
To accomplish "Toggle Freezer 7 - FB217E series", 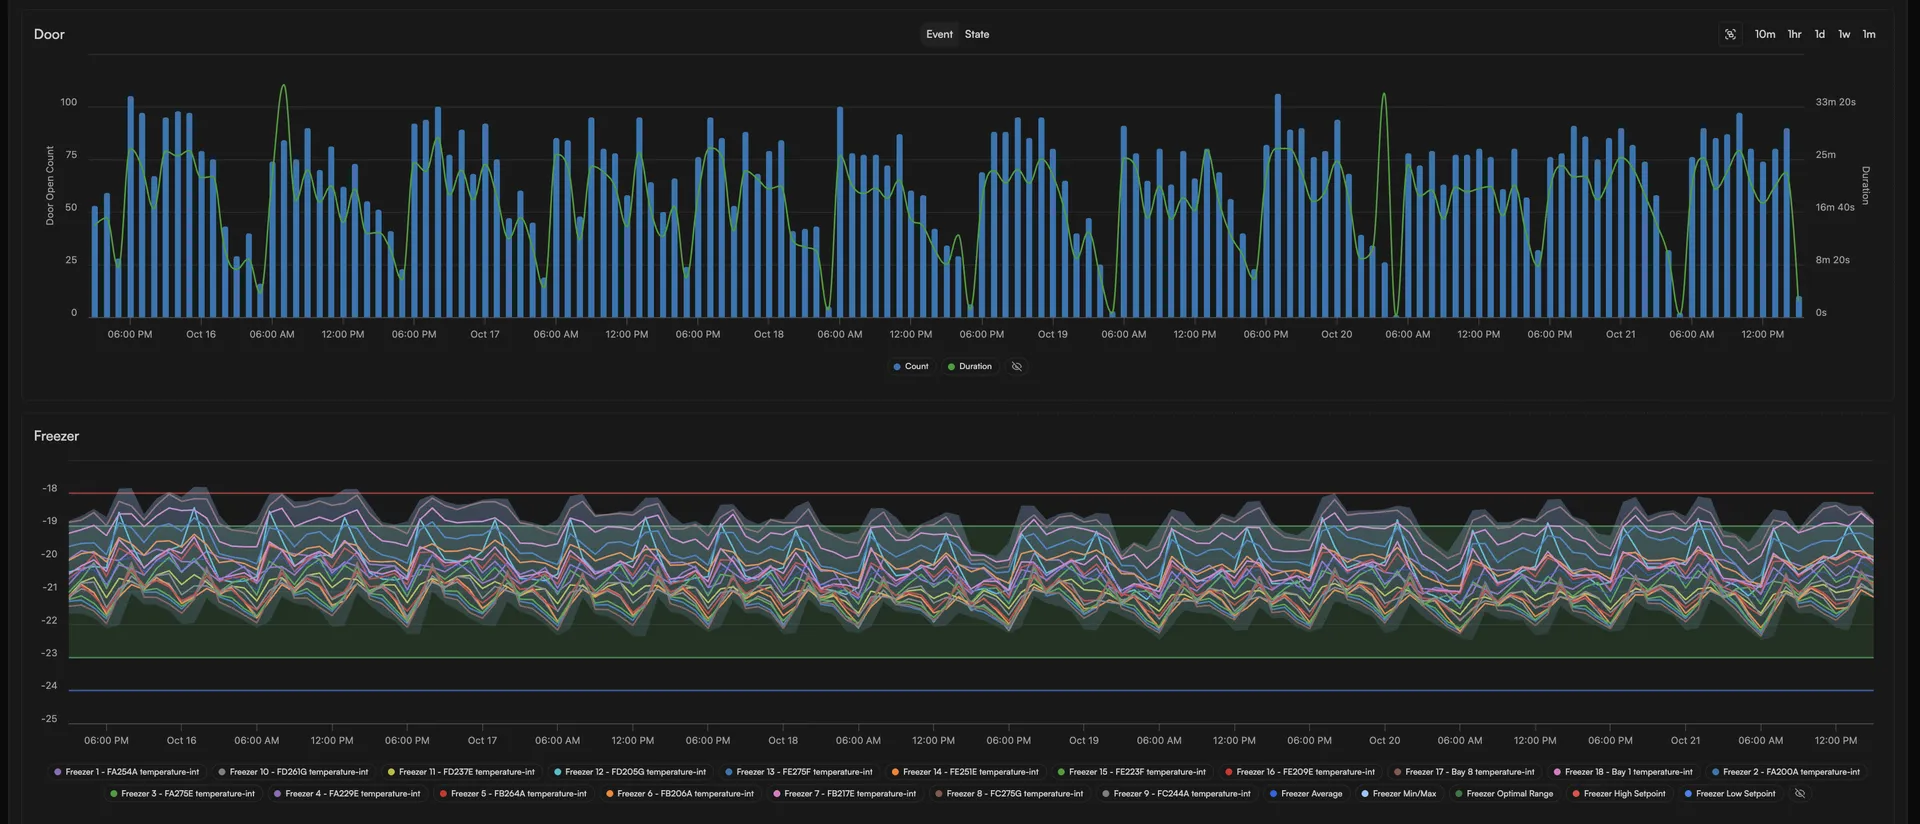I will [x=845, y=794].
